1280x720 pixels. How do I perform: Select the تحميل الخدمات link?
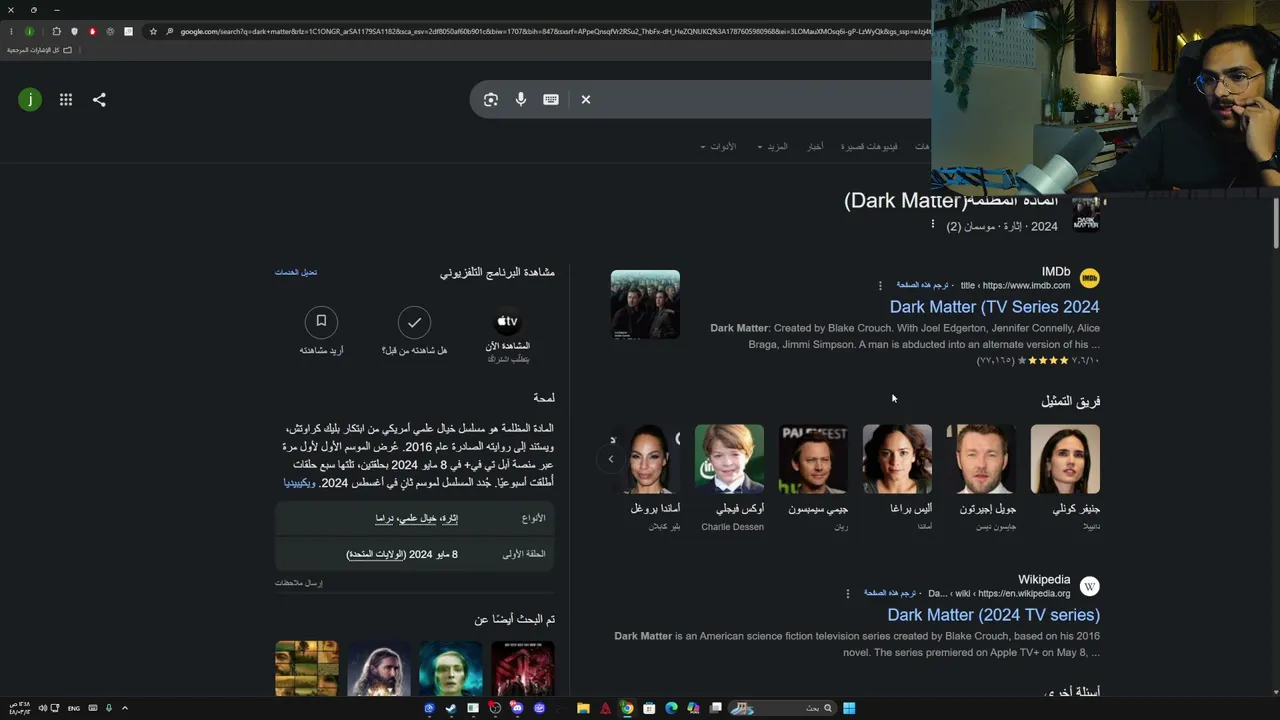pyautogui.click(x=296, y=272)
